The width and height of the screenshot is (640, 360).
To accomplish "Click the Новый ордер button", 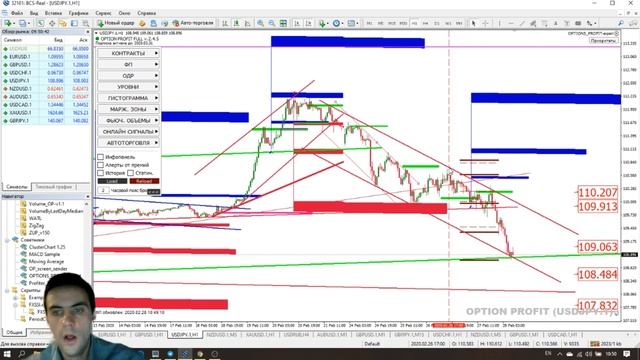I will pyautogui.click(x=116, y=23).
